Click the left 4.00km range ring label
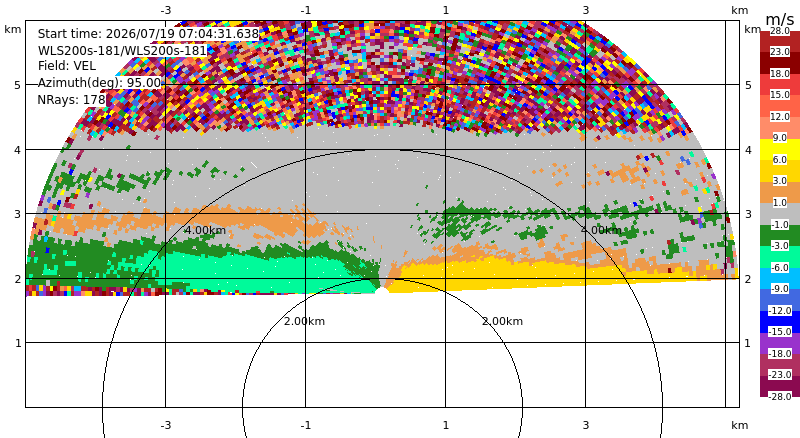 [x=205, y=230]
